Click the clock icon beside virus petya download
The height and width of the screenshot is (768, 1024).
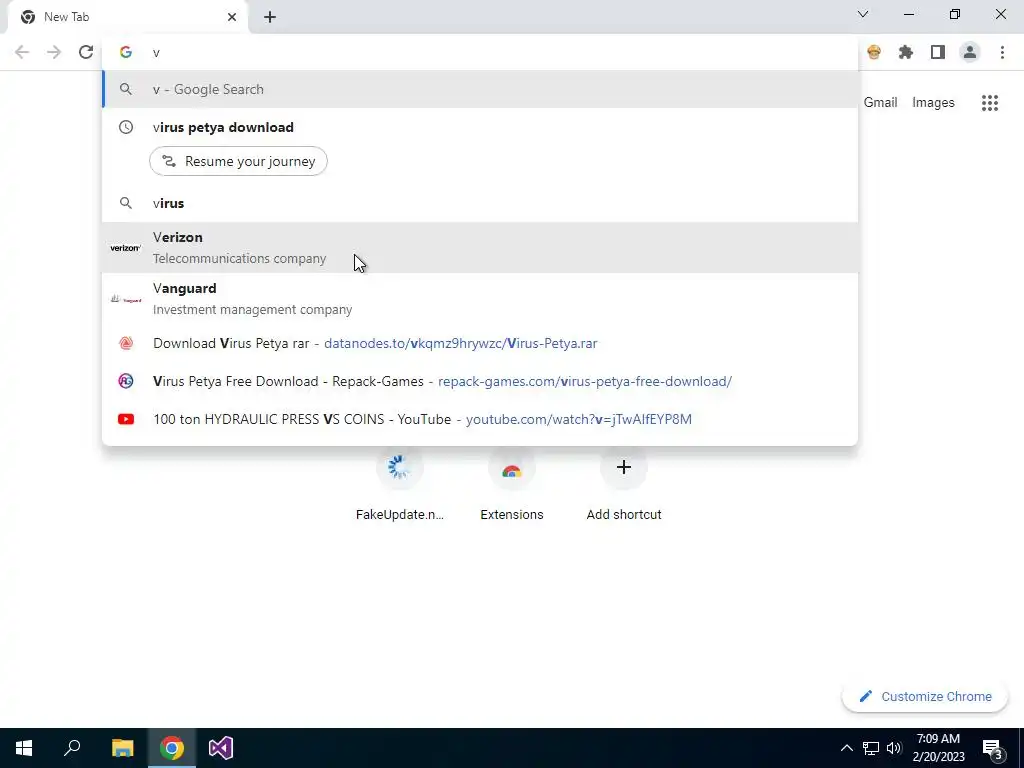pos(126,127)
